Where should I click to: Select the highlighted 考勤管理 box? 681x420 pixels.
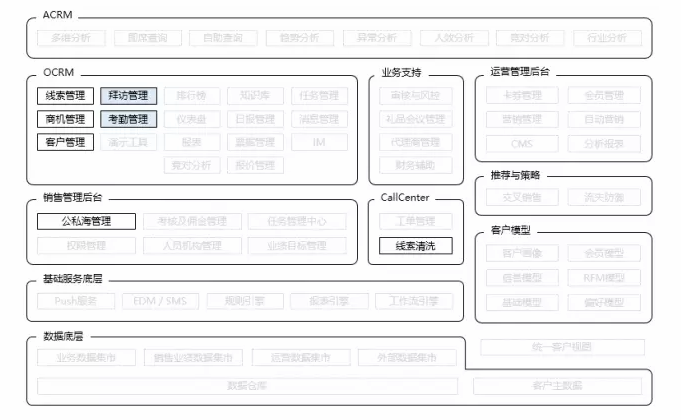(x=128, y=119)
